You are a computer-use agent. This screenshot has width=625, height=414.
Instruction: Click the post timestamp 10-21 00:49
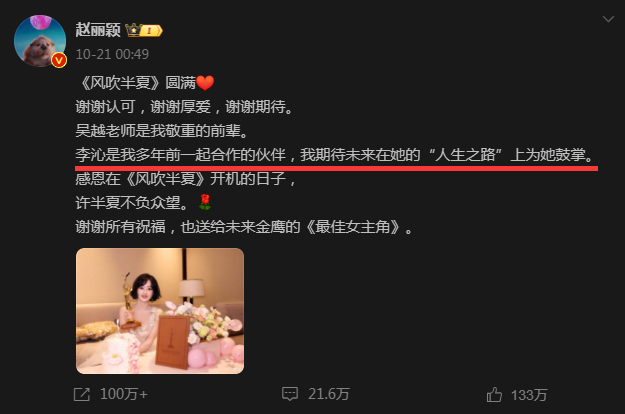[112, 54]
